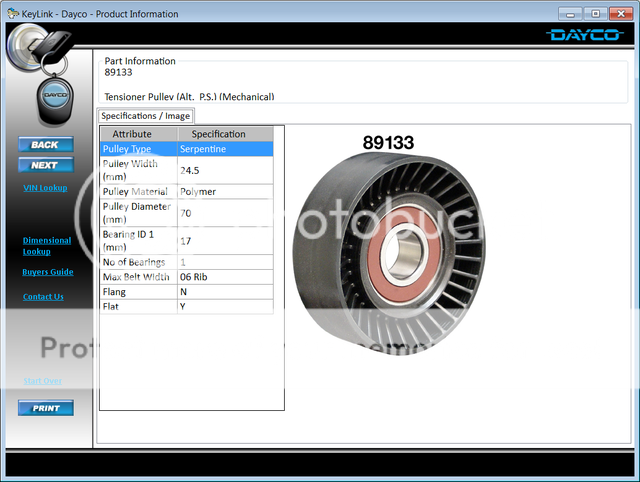This screenshot has height=482, width=640.
Task: Click the KeyLink title bar app icon
Action: tap(13, 14)
